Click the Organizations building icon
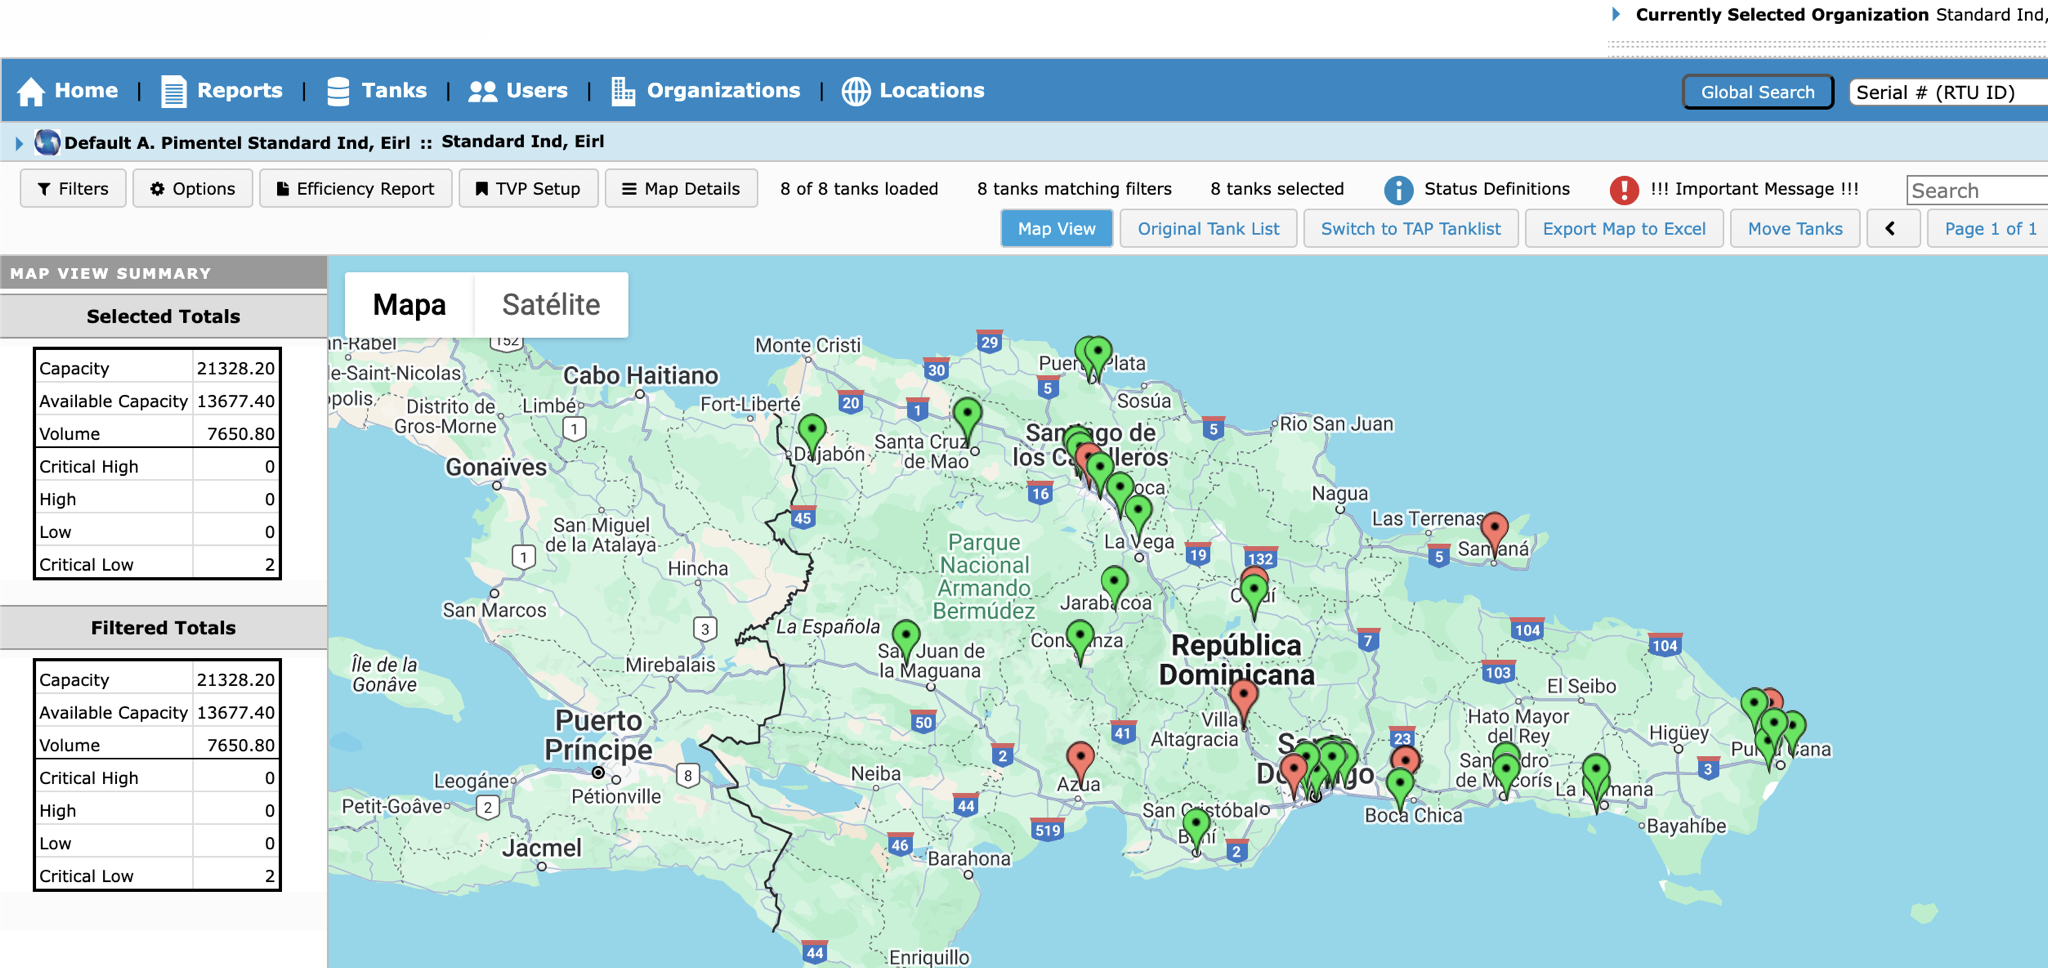 (x=623, y=91)
